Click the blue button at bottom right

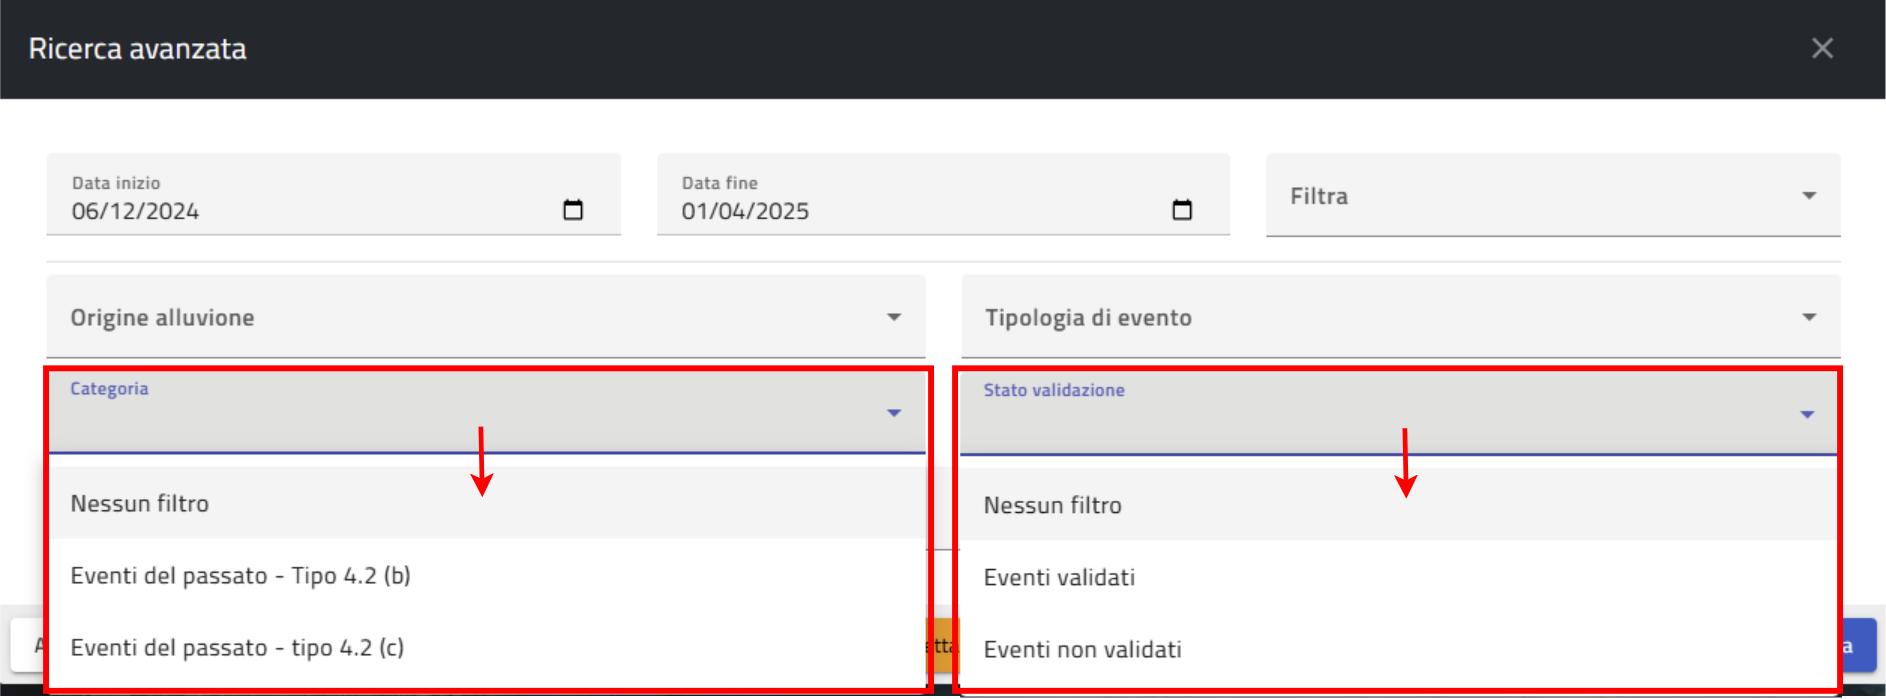pyautogui.click(x=1858, y=646)
